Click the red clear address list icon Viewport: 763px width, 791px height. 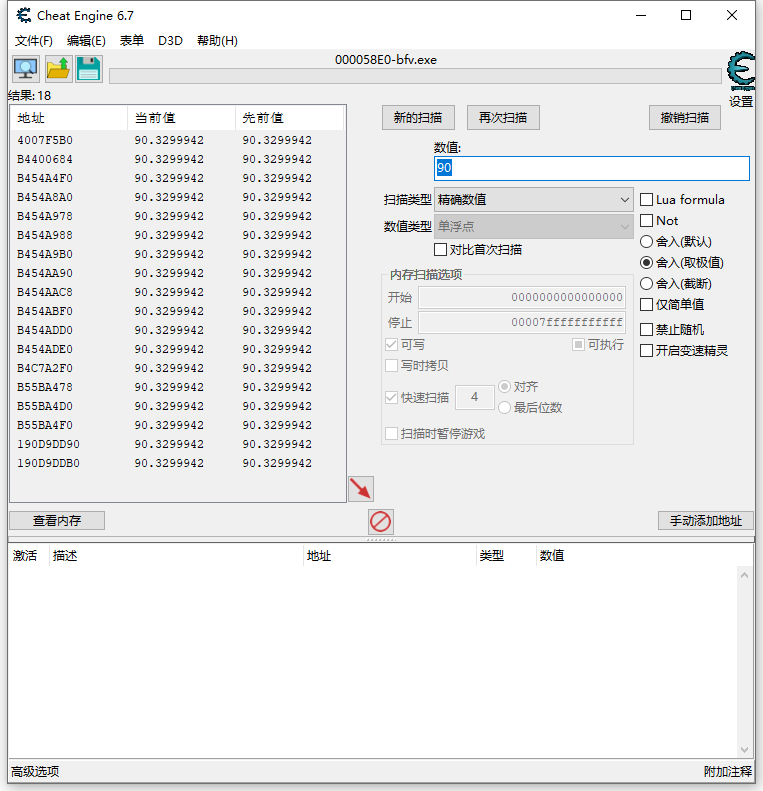[380, 522]
